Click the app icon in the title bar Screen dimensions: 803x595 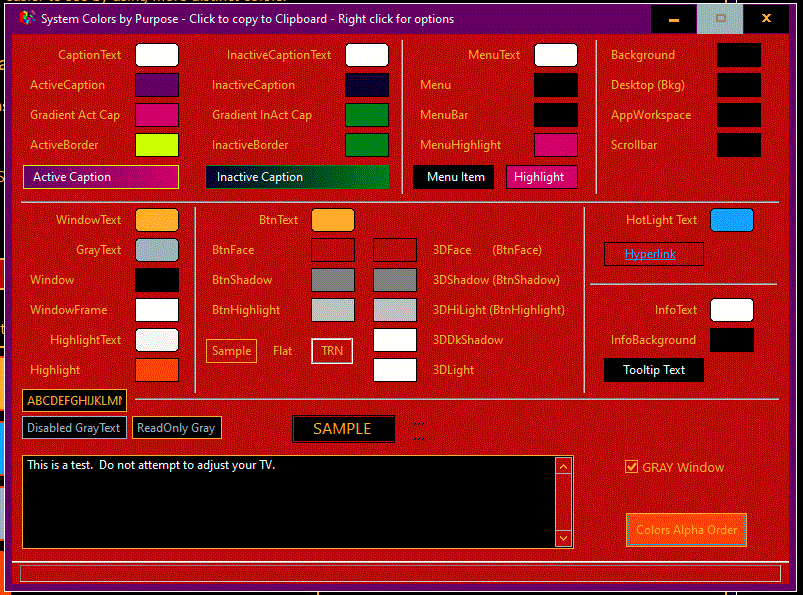click(x=27, y=18)
